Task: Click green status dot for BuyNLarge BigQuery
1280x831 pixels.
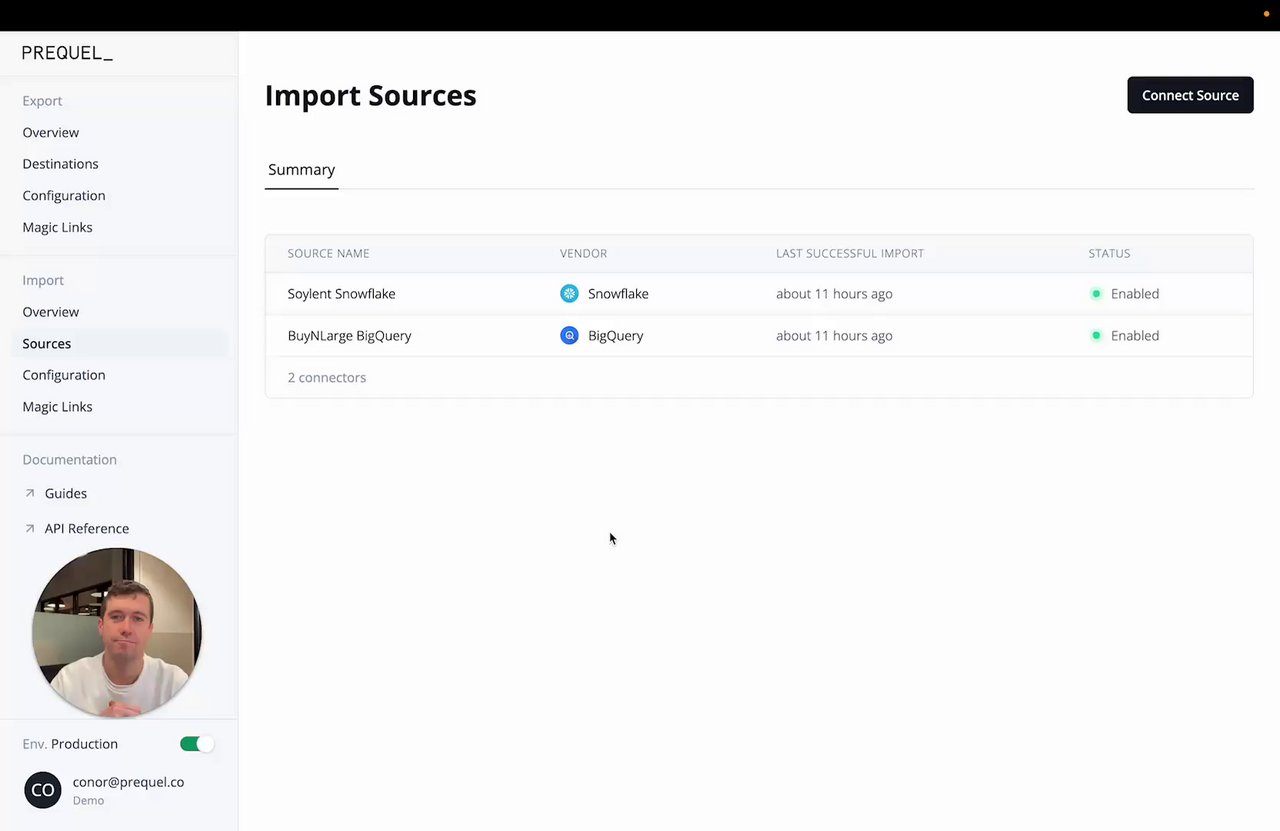Action: (1096, 336)
